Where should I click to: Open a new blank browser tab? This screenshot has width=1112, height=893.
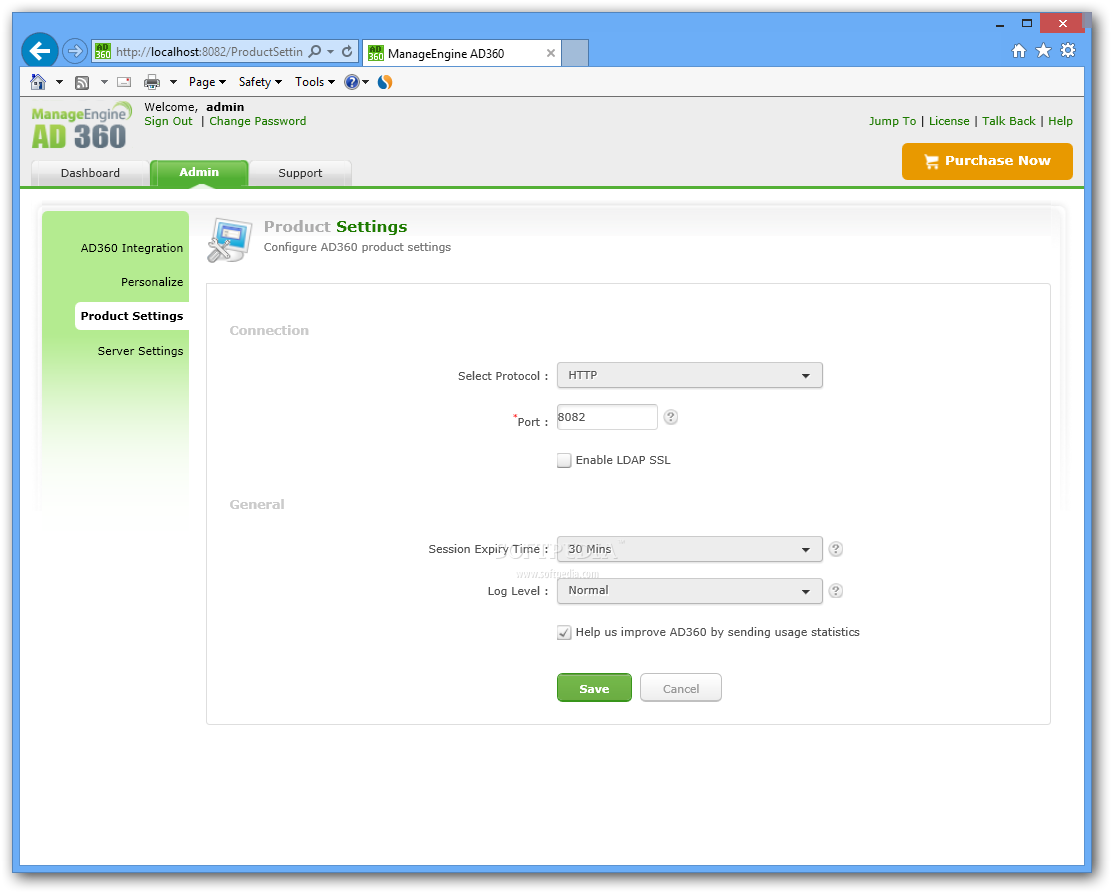coord(575,53)
